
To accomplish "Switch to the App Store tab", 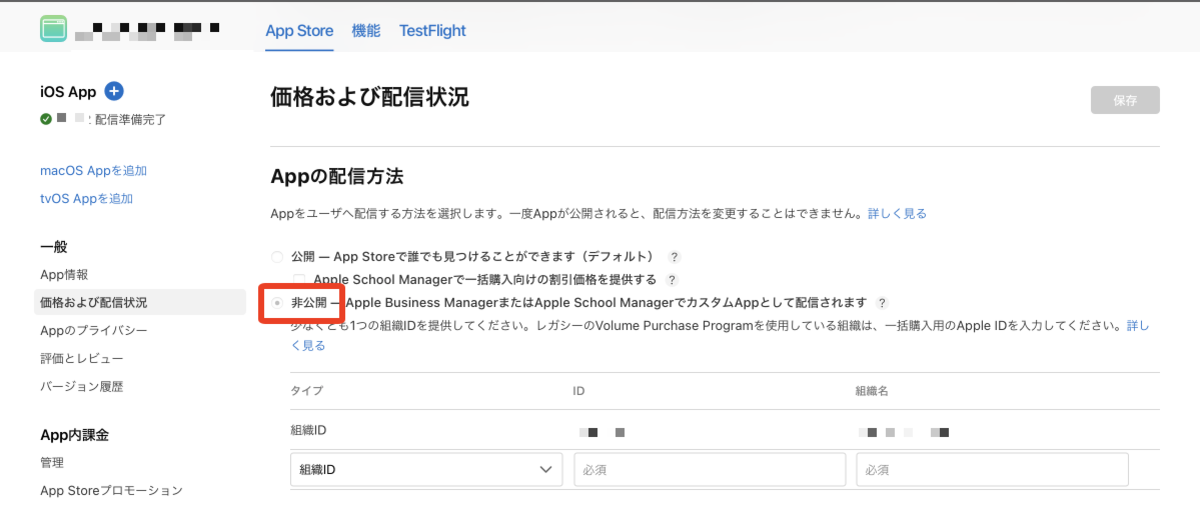I will point(299,30).
